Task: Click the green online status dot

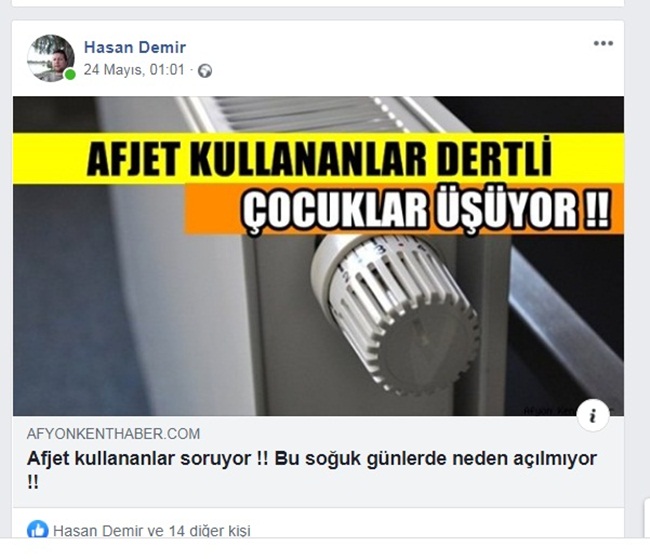Action: pos(70,75)
